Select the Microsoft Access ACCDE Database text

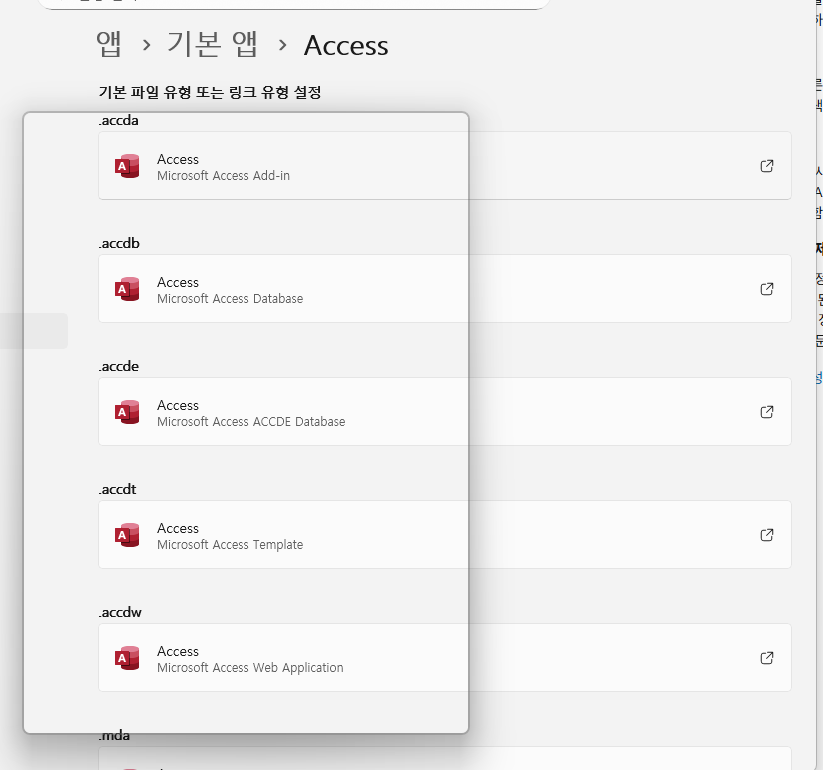(251, 421)
